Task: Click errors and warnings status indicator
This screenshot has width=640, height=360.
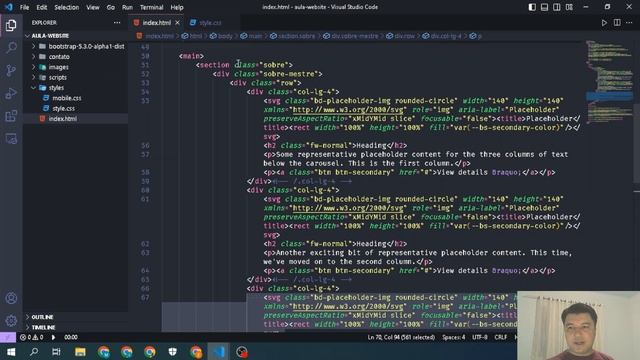Action: tap(32, 338)
